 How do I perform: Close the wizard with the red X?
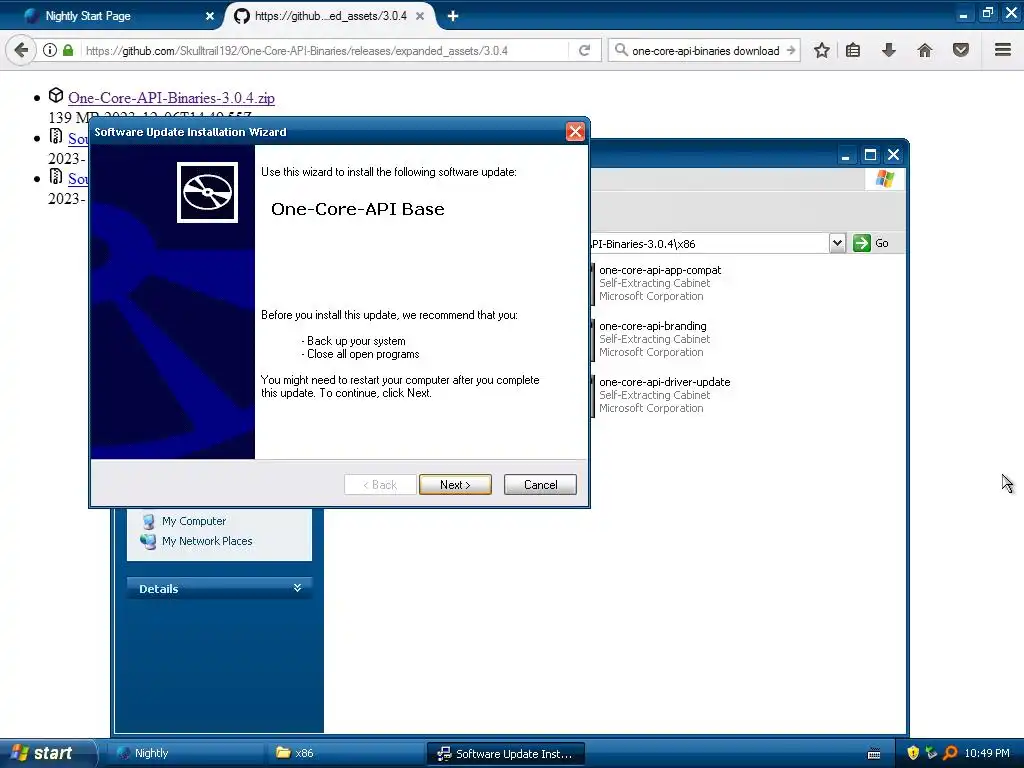coord(575,132)
